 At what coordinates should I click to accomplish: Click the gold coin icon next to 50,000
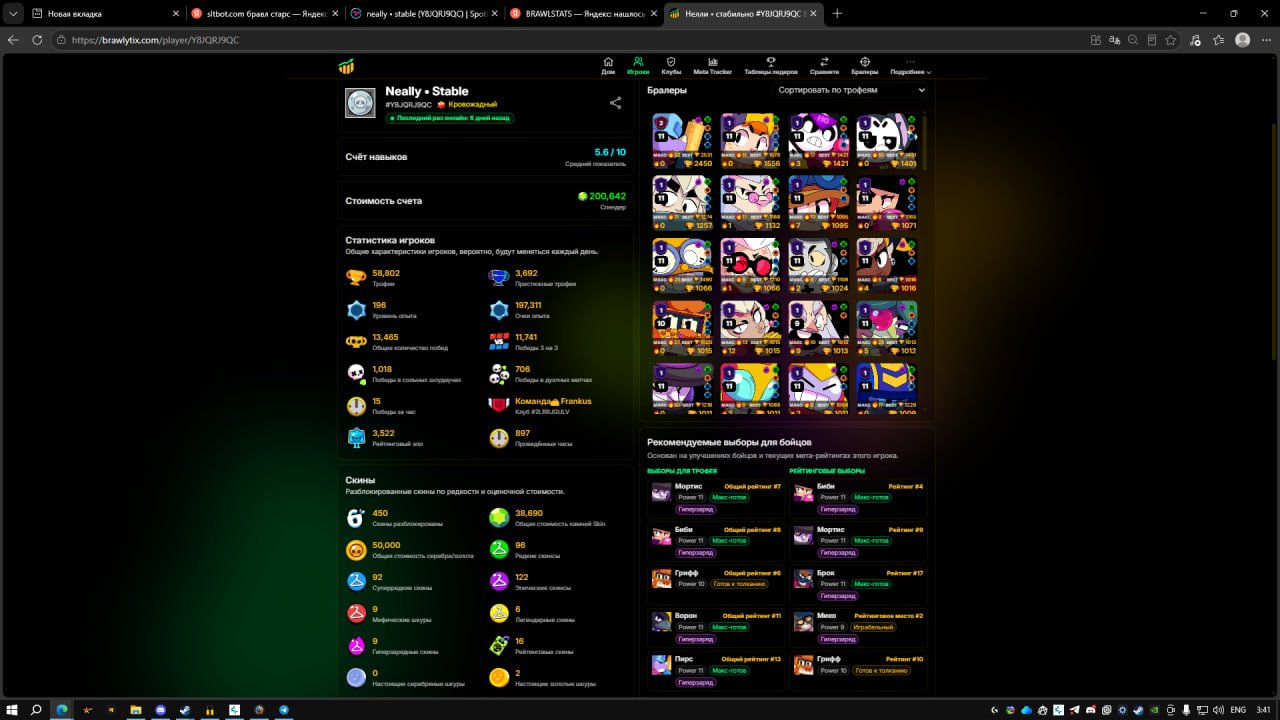(x=356, y=550)
